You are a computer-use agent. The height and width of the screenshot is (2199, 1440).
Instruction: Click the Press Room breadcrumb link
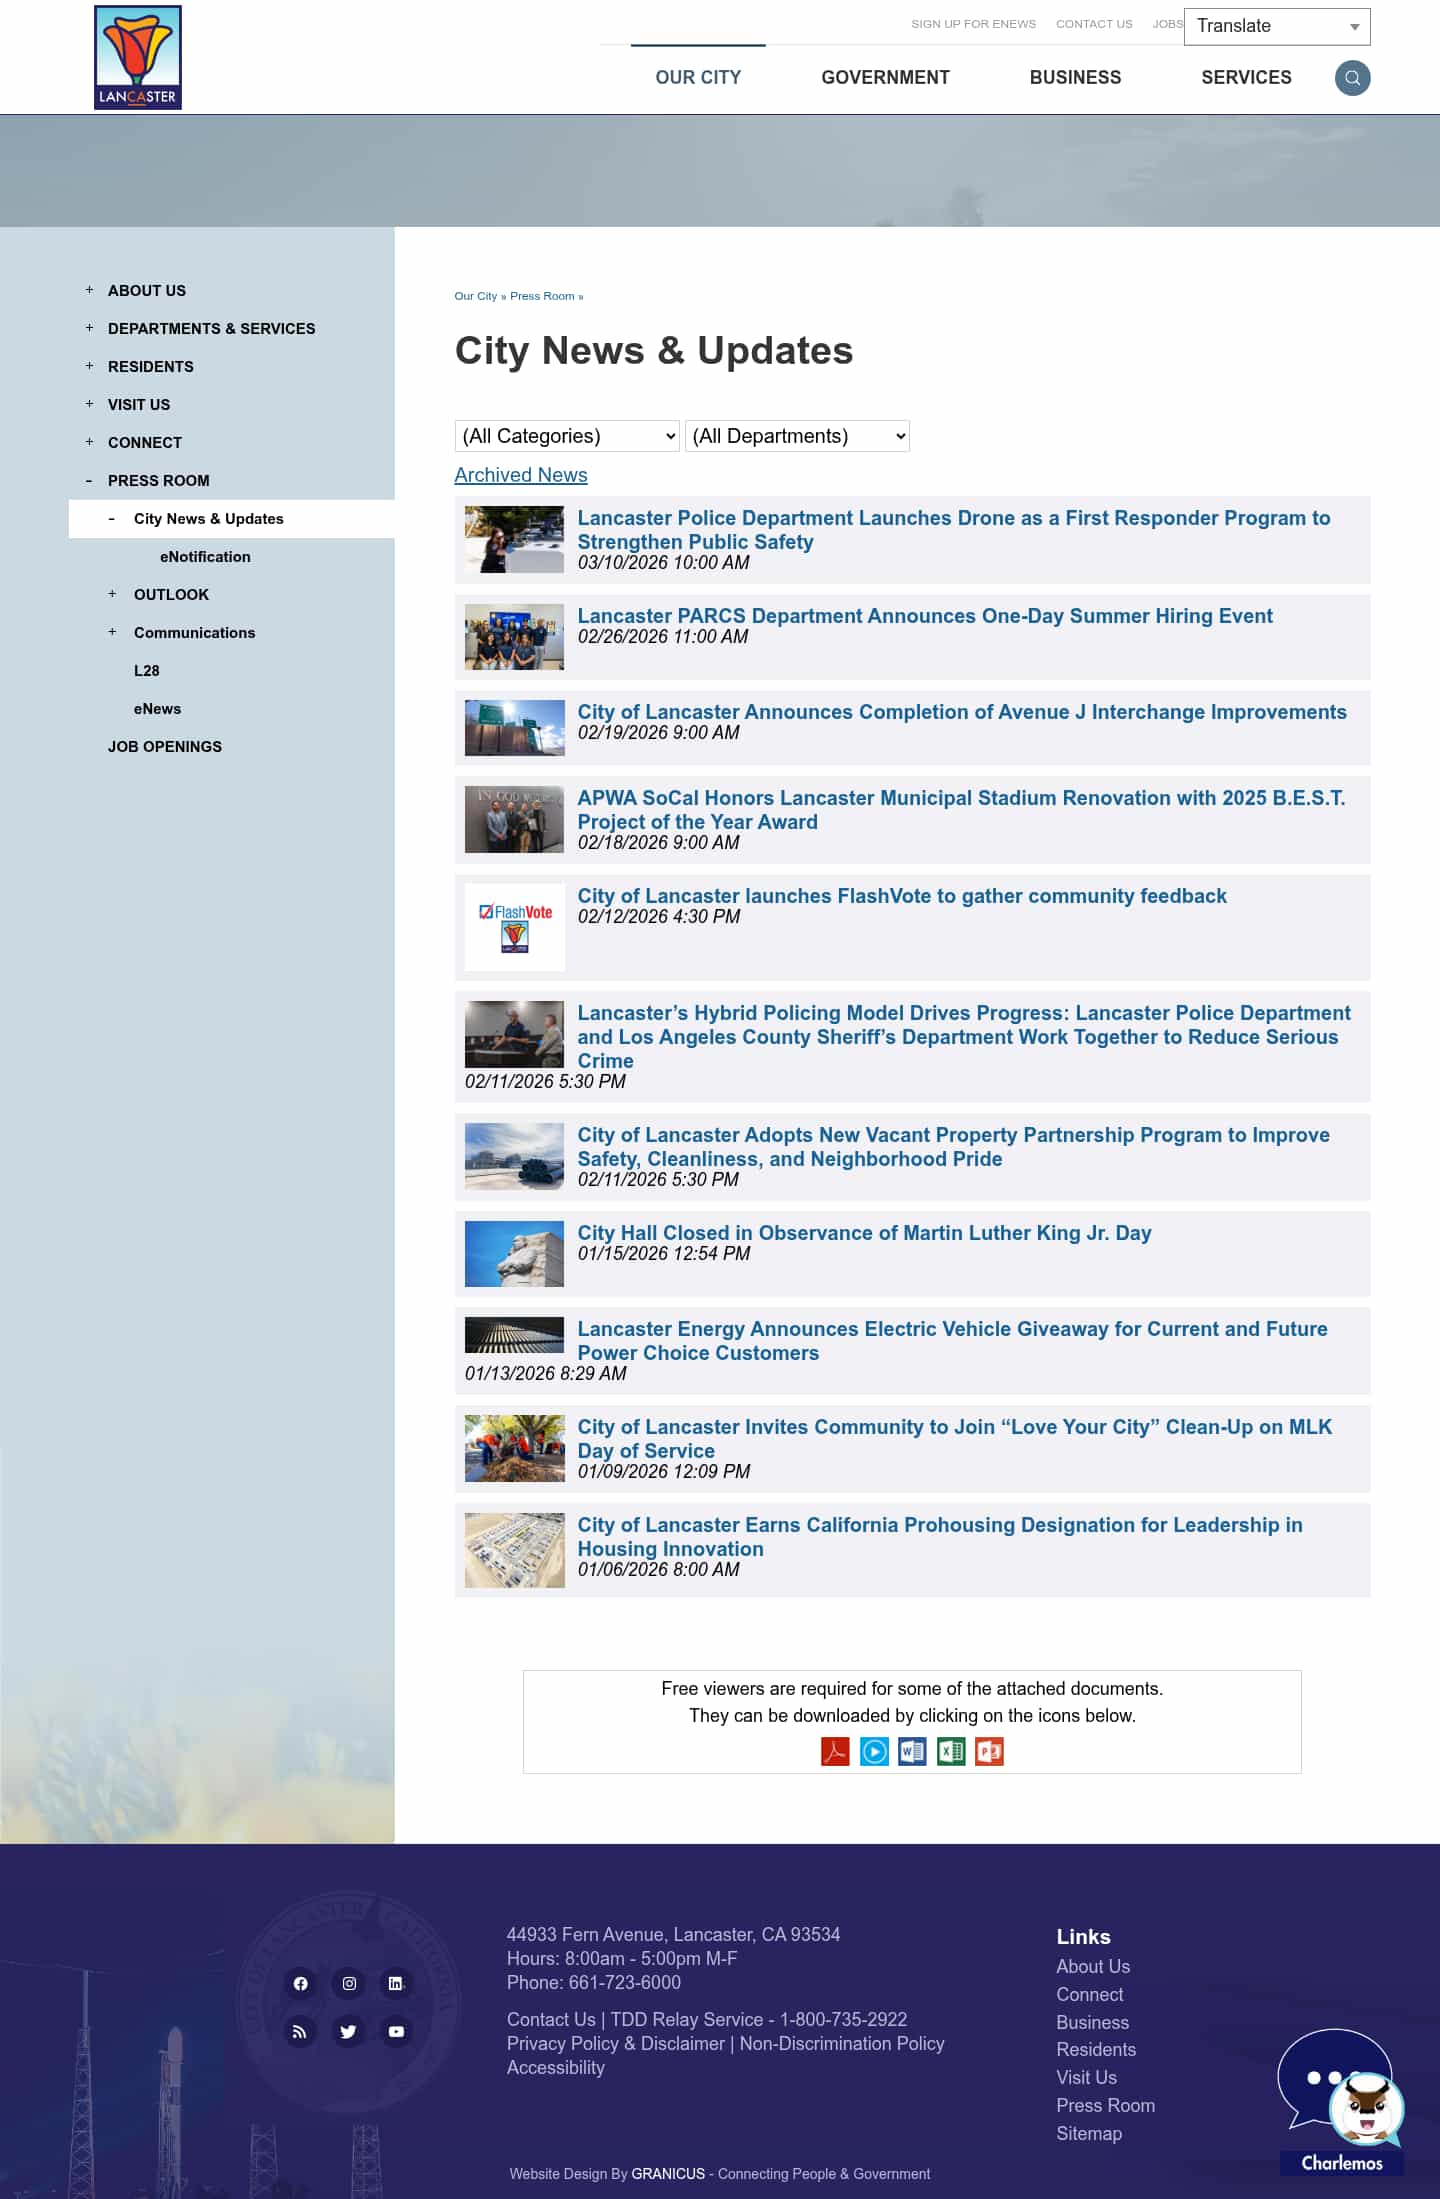pos(542,296)
